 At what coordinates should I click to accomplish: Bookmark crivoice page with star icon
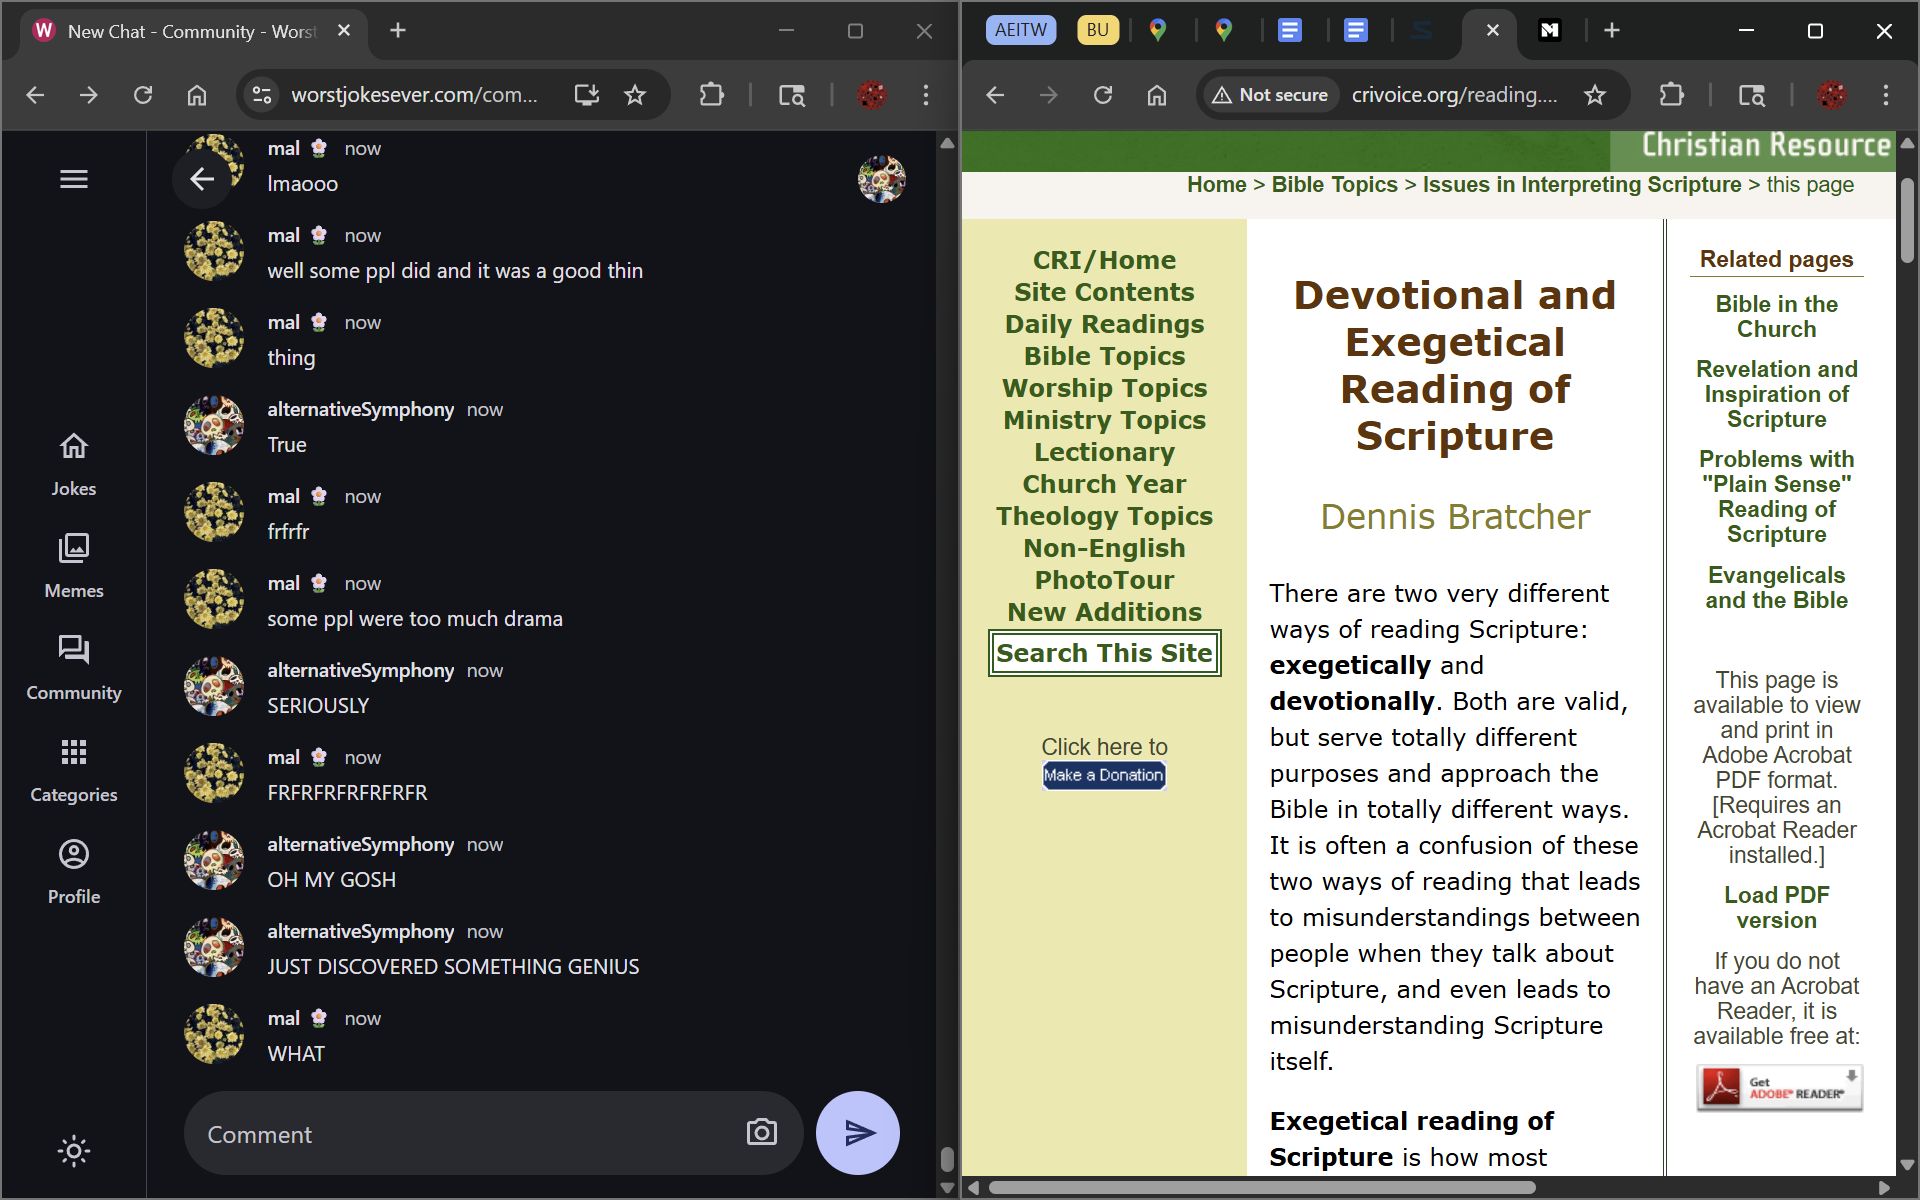[1595, 95]
